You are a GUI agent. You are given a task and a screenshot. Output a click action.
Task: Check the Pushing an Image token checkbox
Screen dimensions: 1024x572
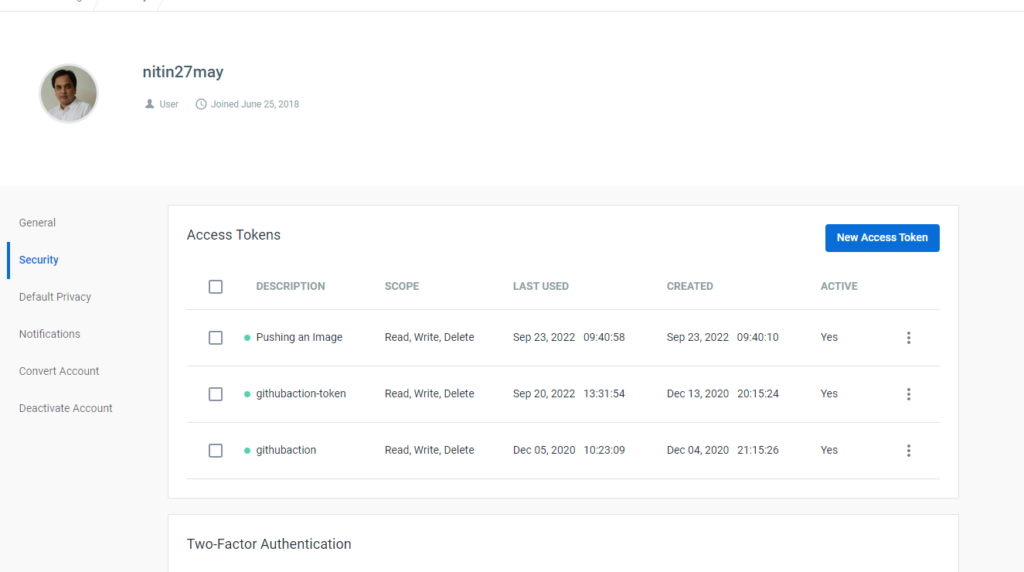click(x=215, y=338)
